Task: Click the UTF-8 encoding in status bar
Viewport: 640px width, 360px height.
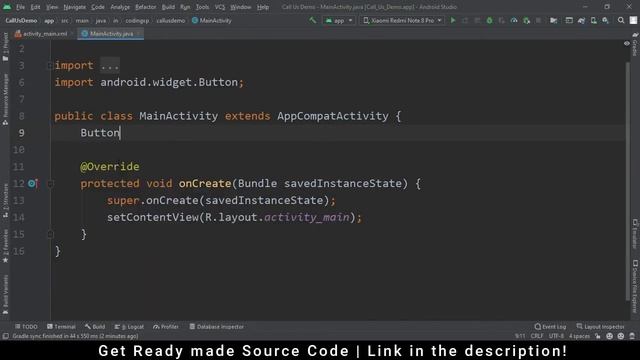Action: click(x=556, y=336)
